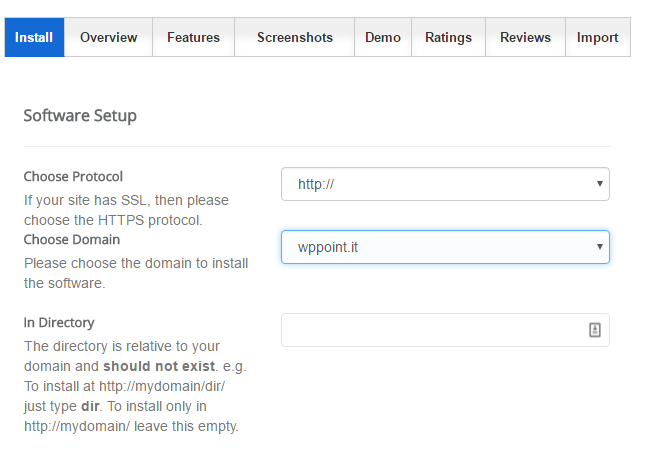Screen dimensions: 646x450
Task: Open the Choose Domain wppoint.it dropdown
Action: [445, 247]
